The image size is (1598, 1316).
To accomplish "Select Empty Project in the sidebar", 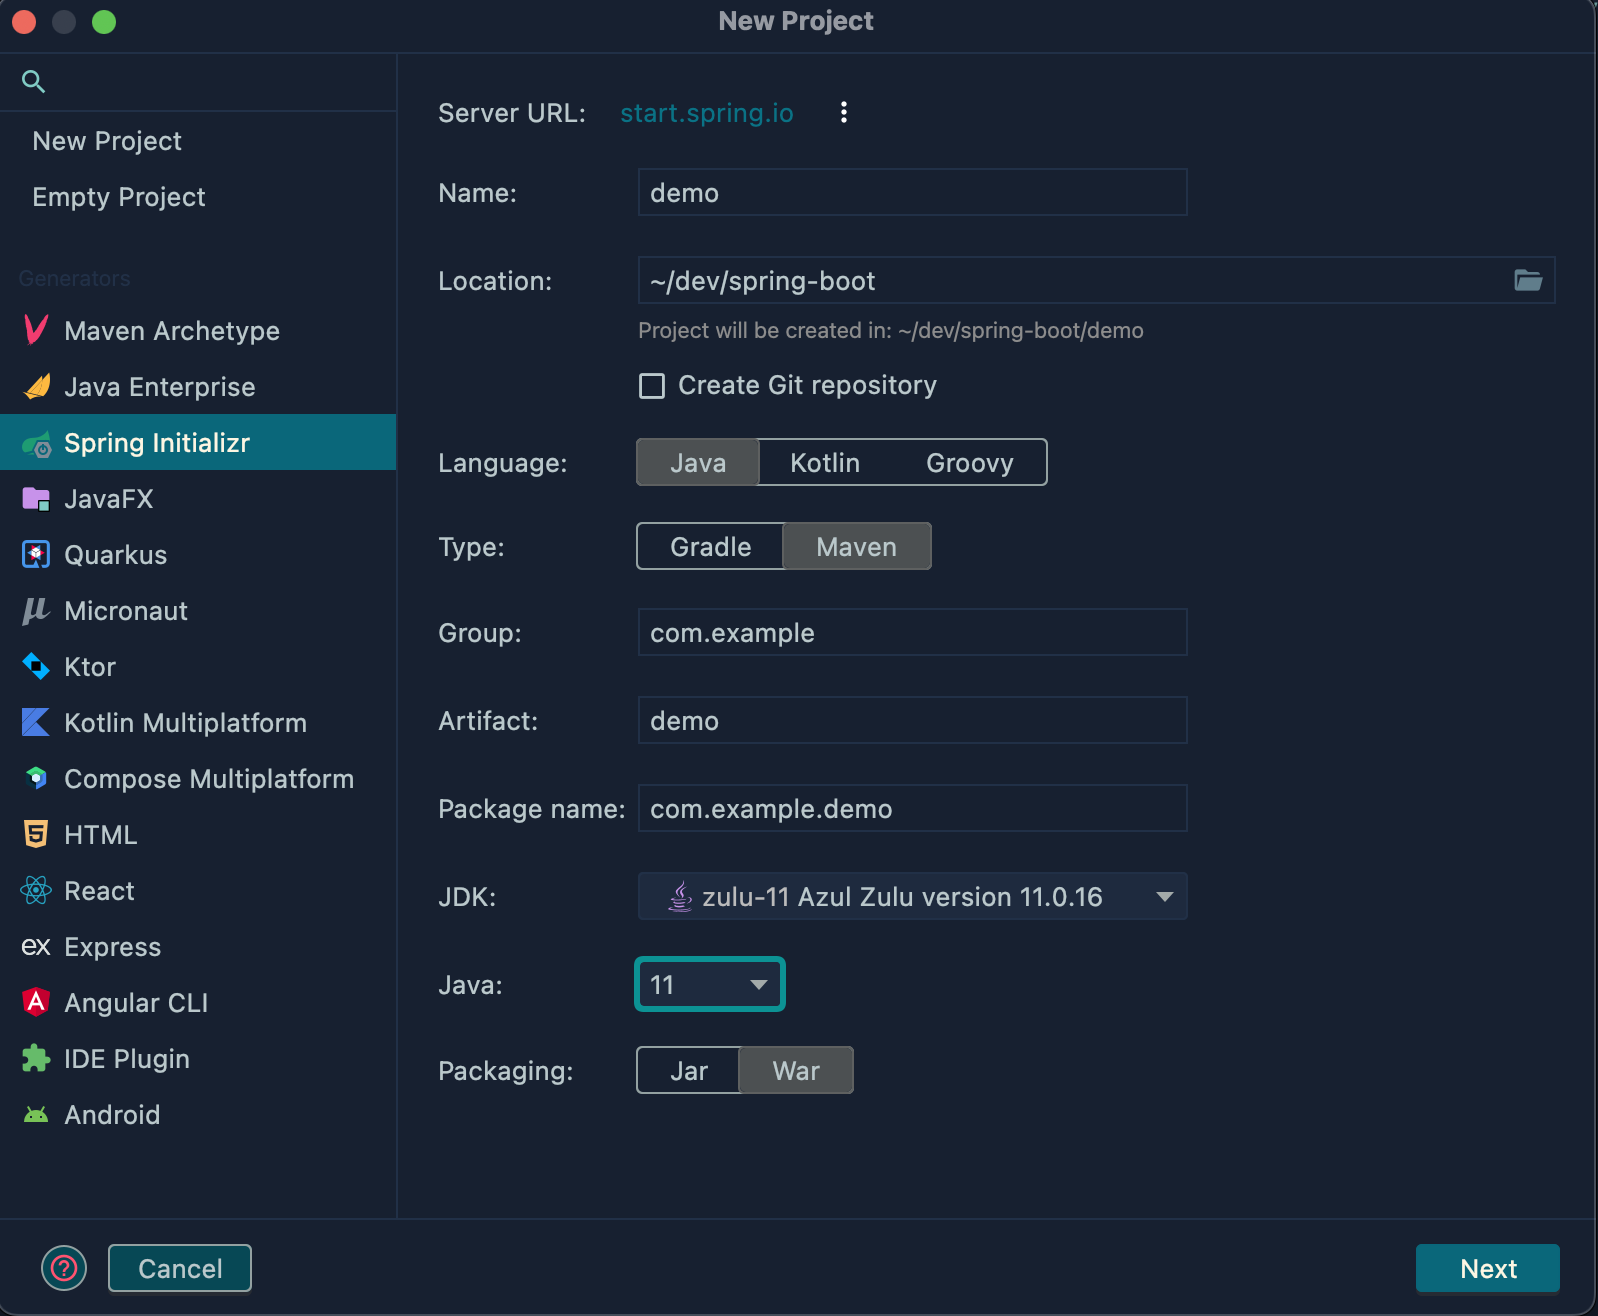I will pyautogui.click(x=119, y=197).
